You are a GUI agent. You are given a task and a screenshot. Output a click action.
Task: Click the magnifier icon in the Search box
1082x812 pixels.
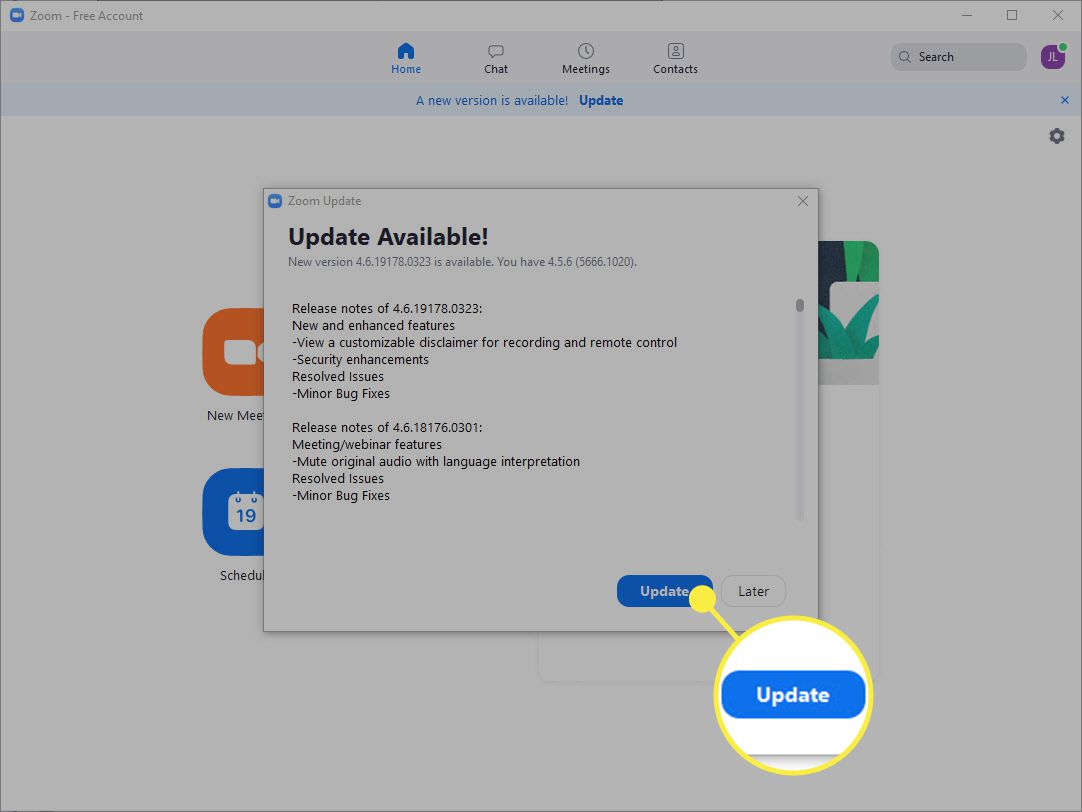(905, 57)
